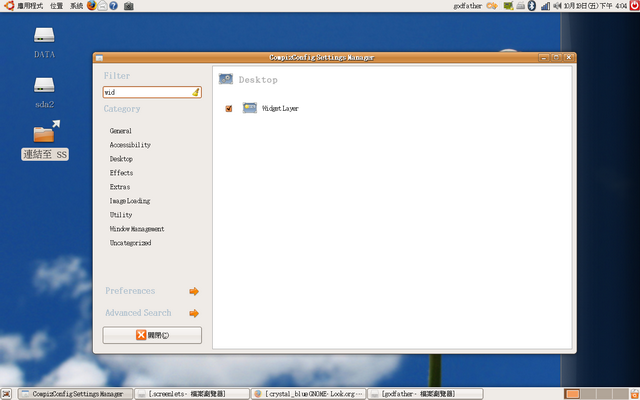640x400 pixels.
Task: Clear filter with the broom icon
Action: (x=196, y=92)
